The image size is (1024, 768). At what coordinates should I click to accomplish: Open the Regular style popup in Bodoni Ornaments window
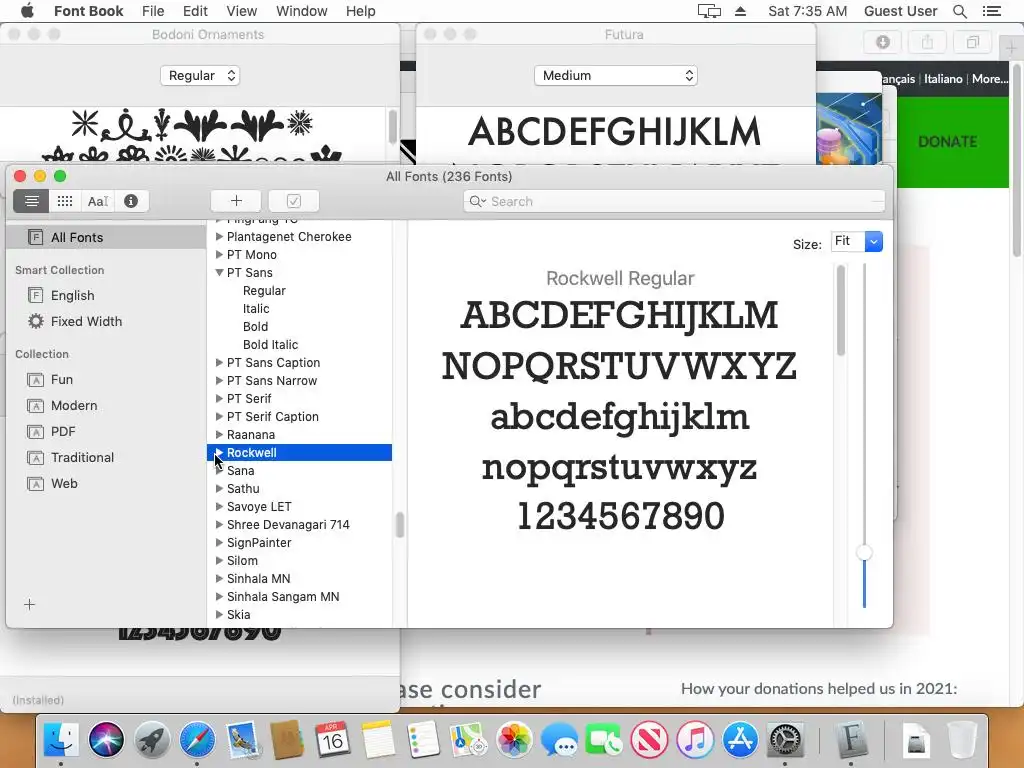(200, 76)
